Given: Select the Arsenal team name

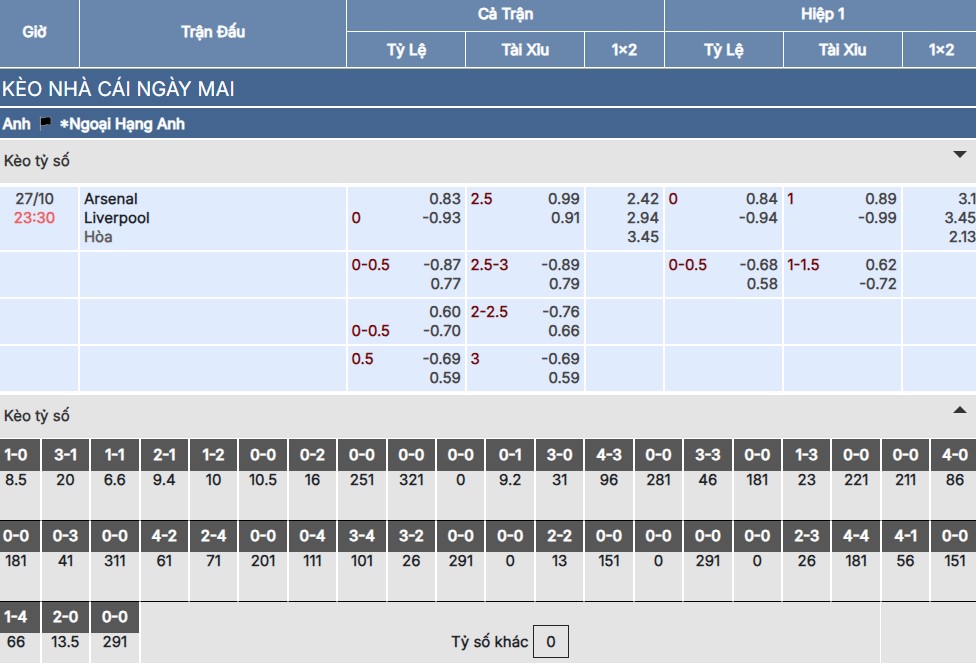Looking at the screenshot, I should point(111,199).
